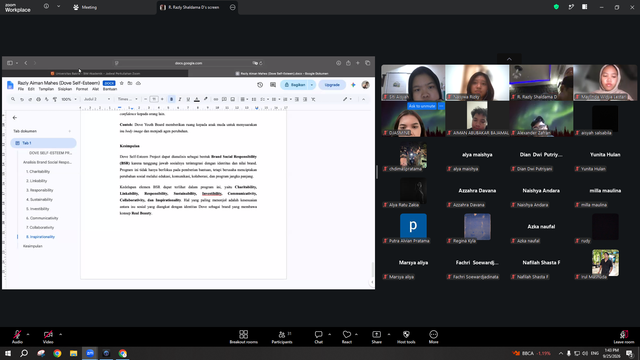This screenshot has height=360, width=640.
Task: Toggle bold formatting in Docs toolbar
Action: 171,99
